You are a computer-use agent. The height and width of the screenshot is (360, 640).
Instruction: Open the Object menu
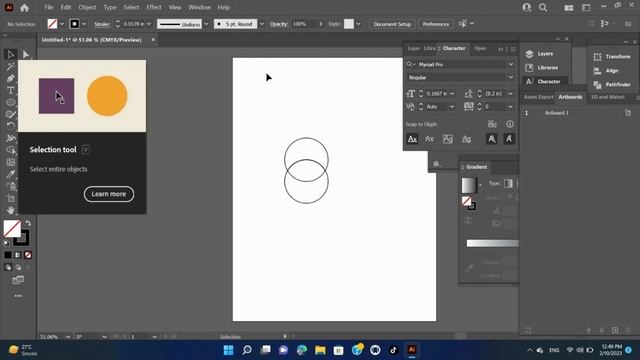[x=87, y=7]
